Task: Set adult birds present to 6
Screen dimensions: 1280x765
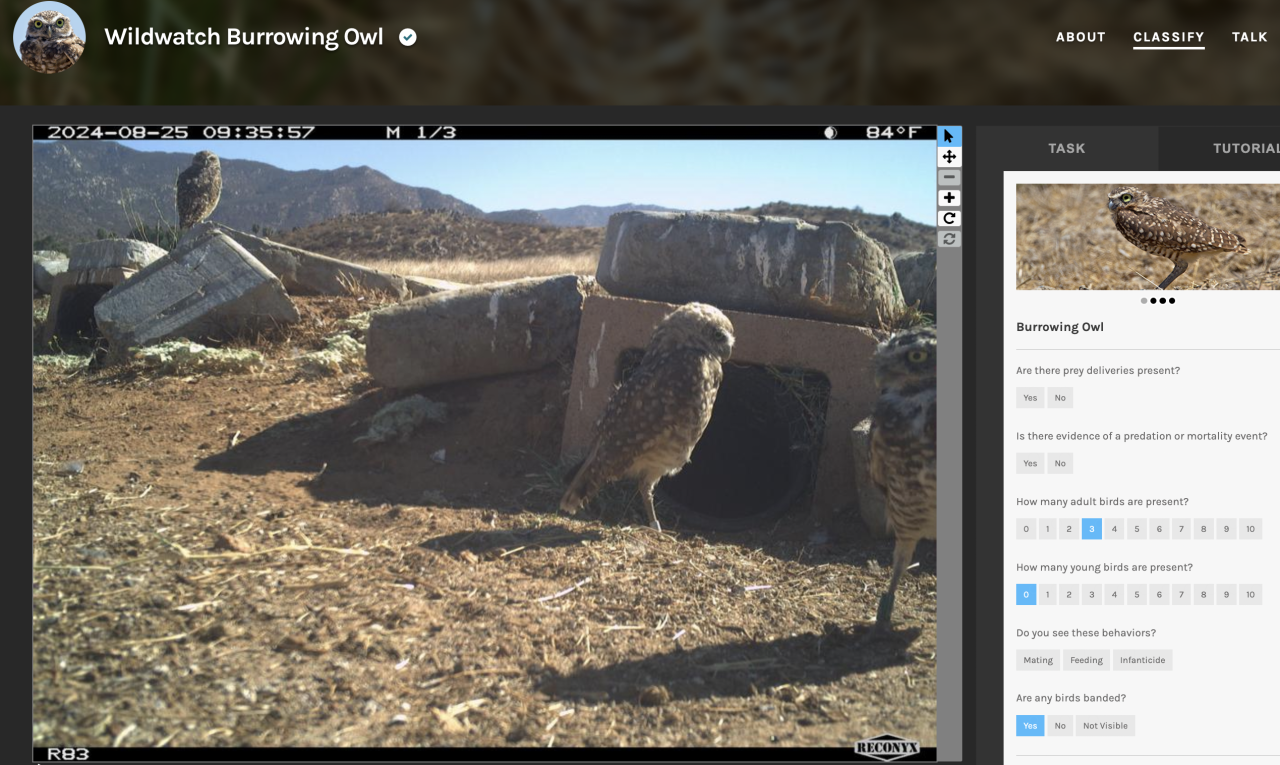Action: point(1159,529)
